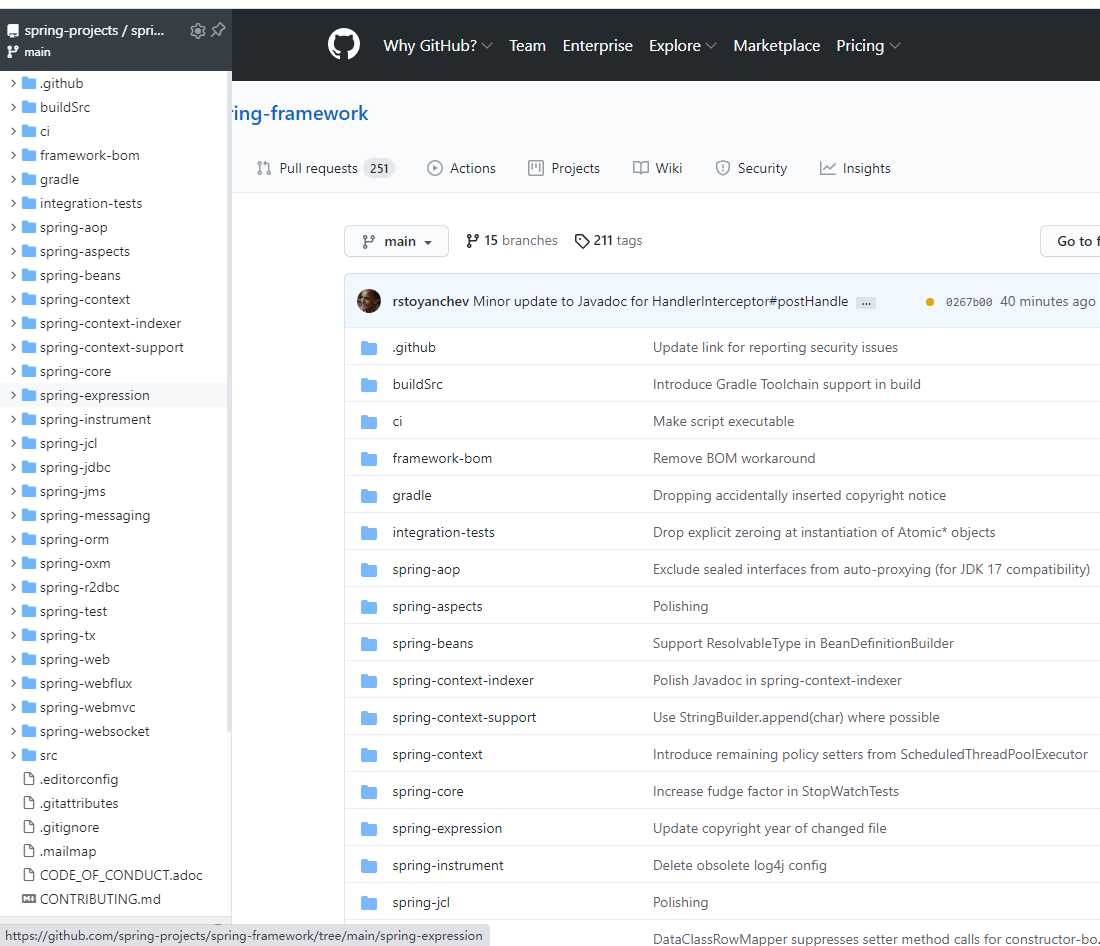This screenshot has height=946, width=1100.
Task: Go to the Enterprise page
Action: [x=598, y=46]
